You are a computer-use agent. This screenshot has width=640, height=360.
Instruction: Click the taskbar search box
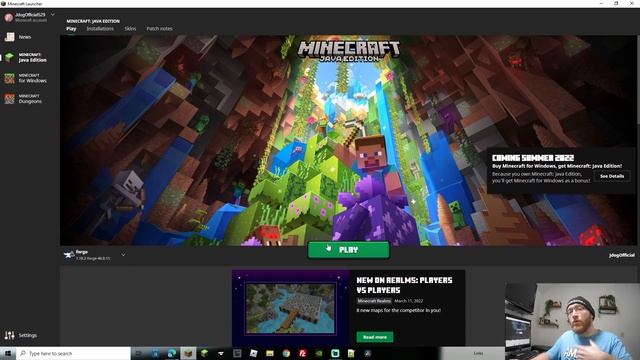pos(73,353)
